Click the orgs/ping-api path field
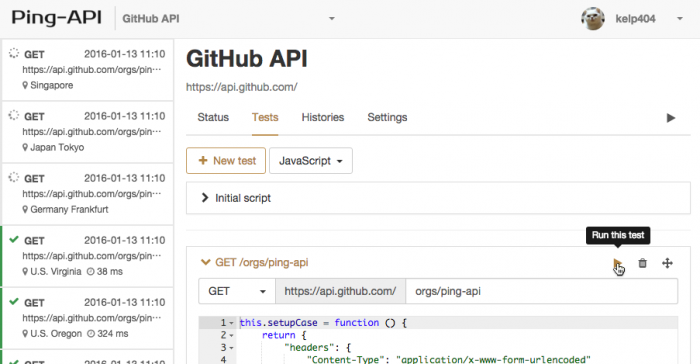 pyautogui.click(x=542, y=291)
